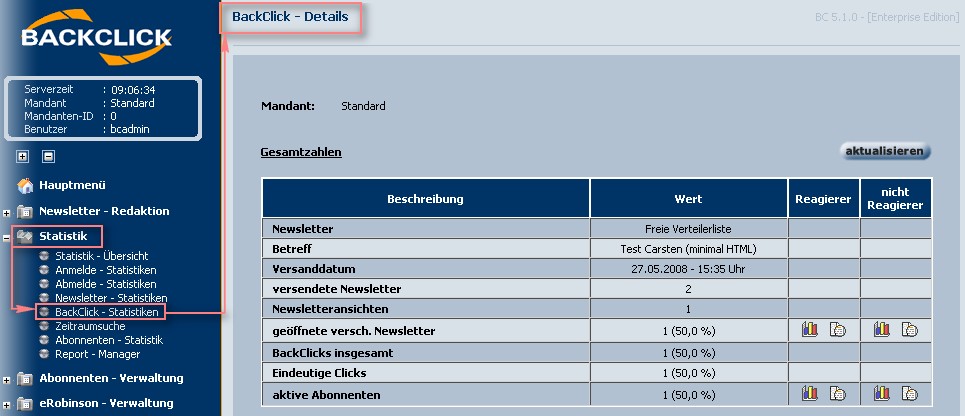The height and width of the screenshot is (416, 965).
Task: Open Reagierer chart for geöffnete versch. Newsletter
Action: pyautogui.click(x=810, y=330)
